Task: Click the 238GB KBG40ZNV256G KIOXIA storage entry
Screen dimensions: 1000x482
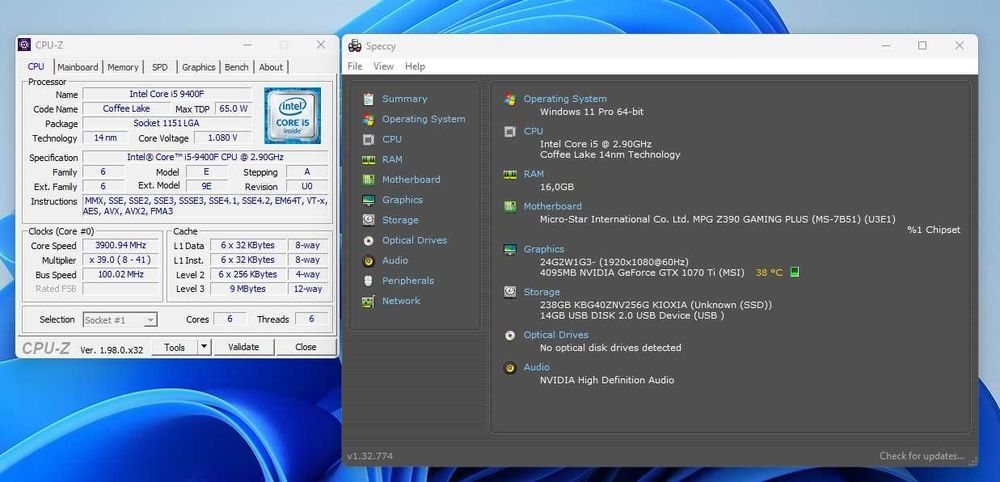Action: [x=656, y=305]
